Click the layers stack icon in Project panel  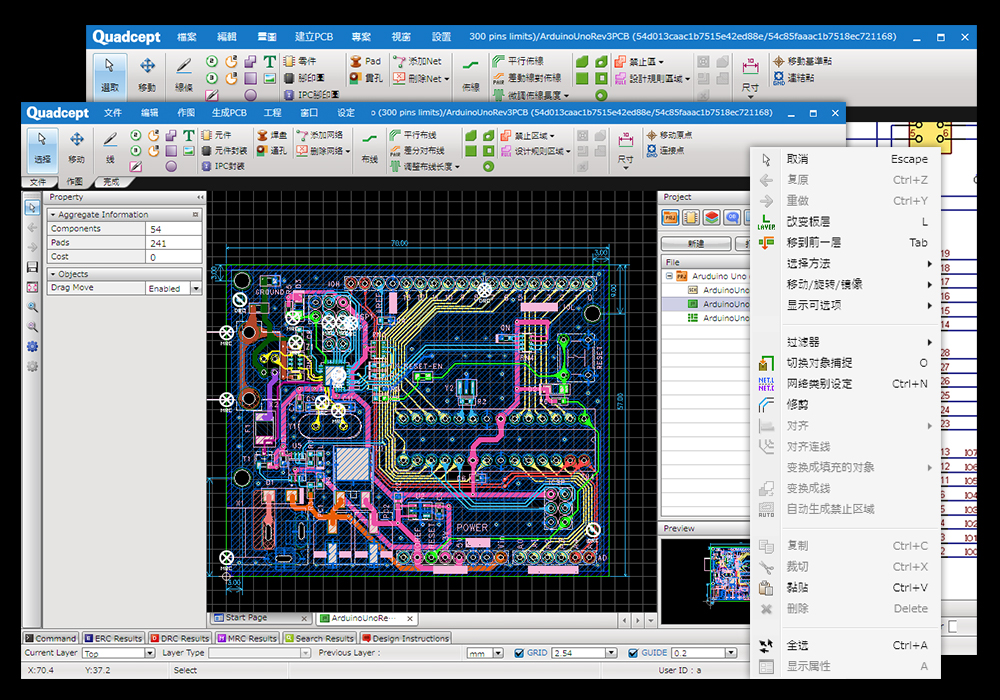coord(712,217)
